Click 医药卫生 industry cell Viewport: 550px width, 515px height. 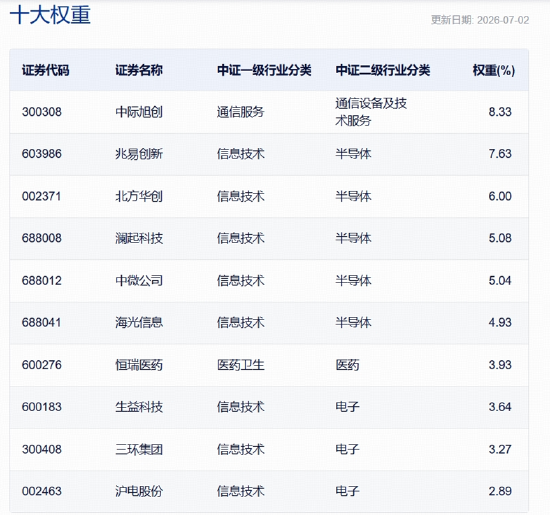point(241,365)
